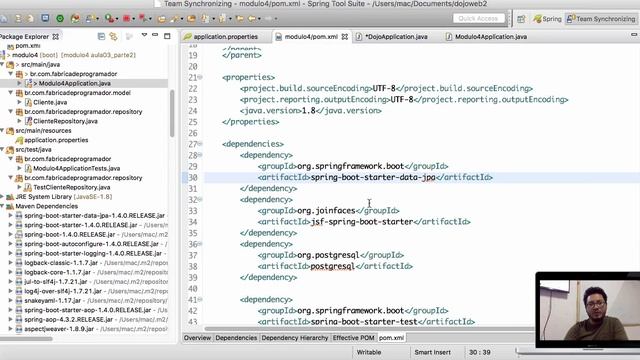Click the Open Type toolbar icon
This screenshot has width=640, height=360.
pos(162,19)
